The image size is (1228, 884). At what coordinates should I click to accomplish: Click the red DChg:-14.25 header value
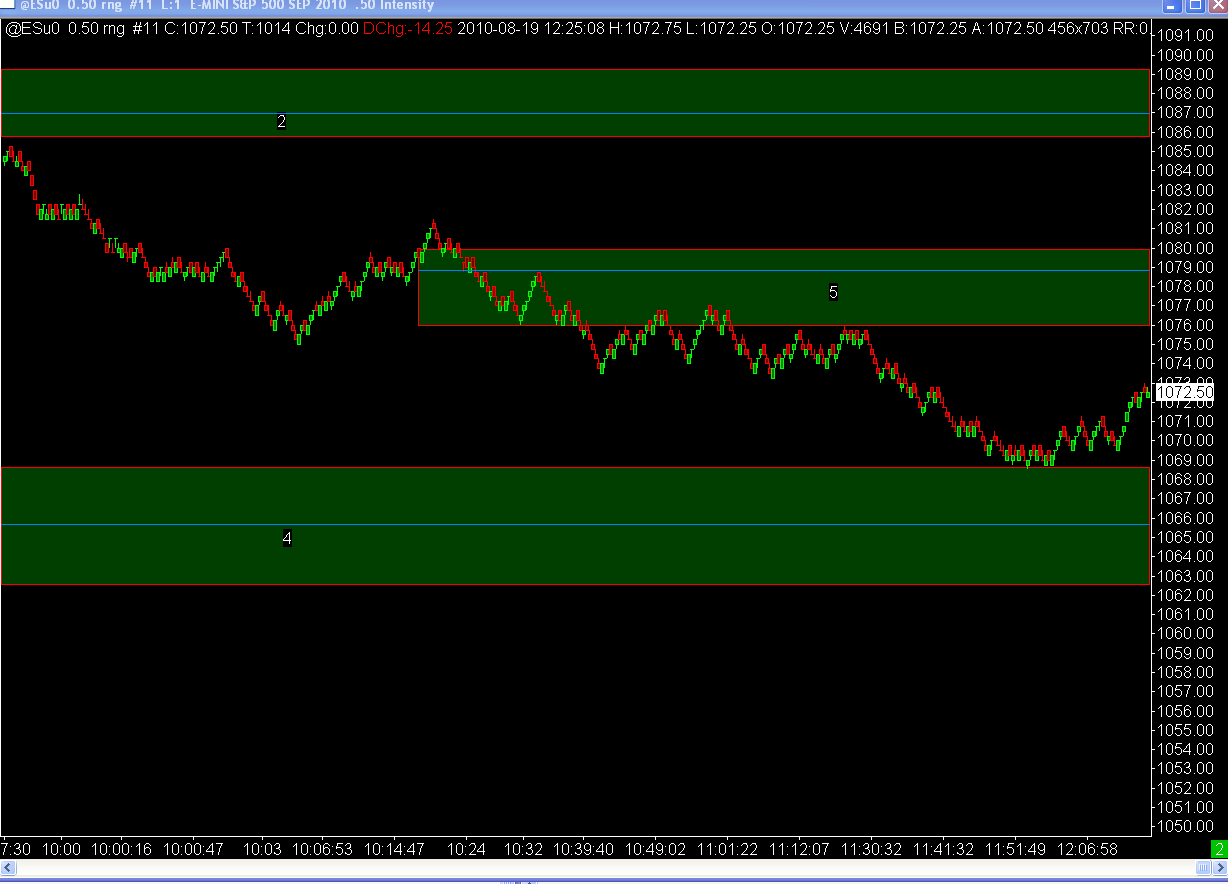[408, 29]
